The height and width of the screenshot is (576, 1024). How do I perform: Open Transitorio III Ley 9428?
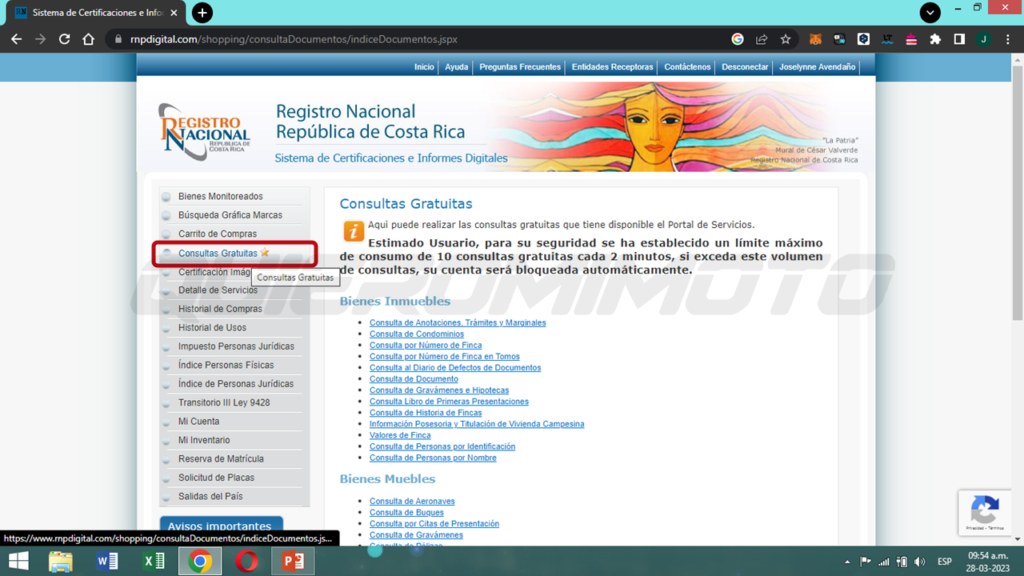(x=224, y=403)
